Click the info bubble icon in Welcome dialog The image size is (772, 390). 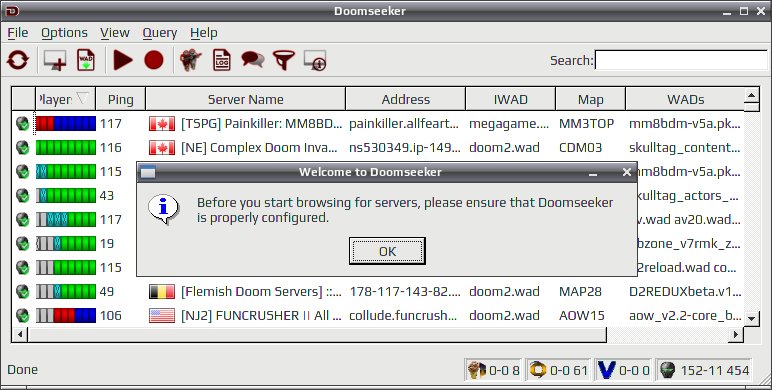coord(163,209)
